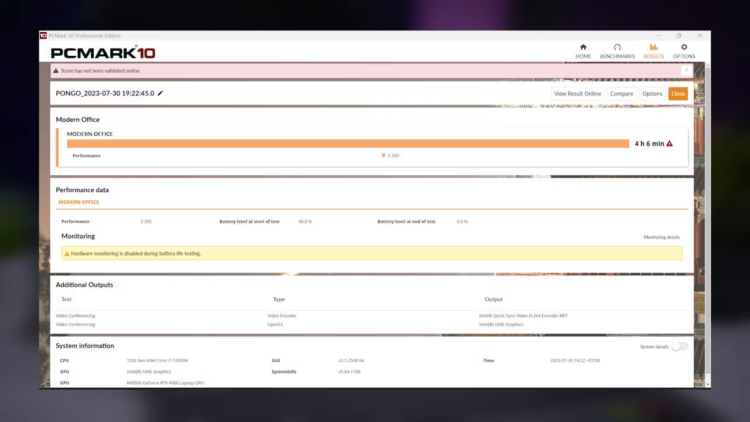
Task: Click the warning triangle beside 4 h 6 min
Action: pyautogui.click(x=670, y=144)
